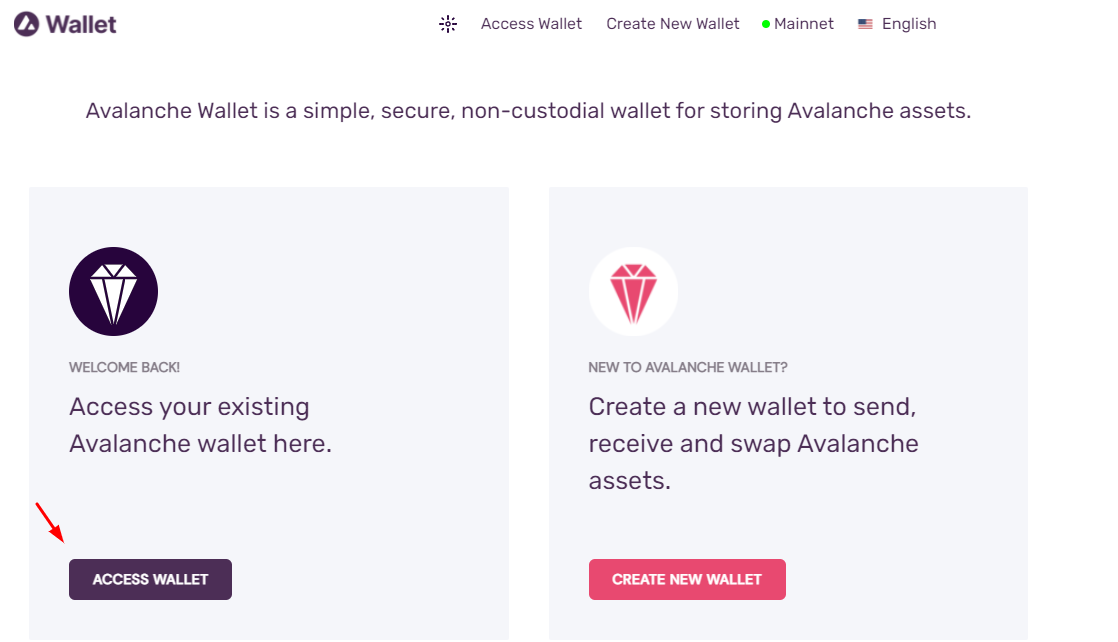
Task: Click the "Wallet" brand name text
Action: [81, 24]
